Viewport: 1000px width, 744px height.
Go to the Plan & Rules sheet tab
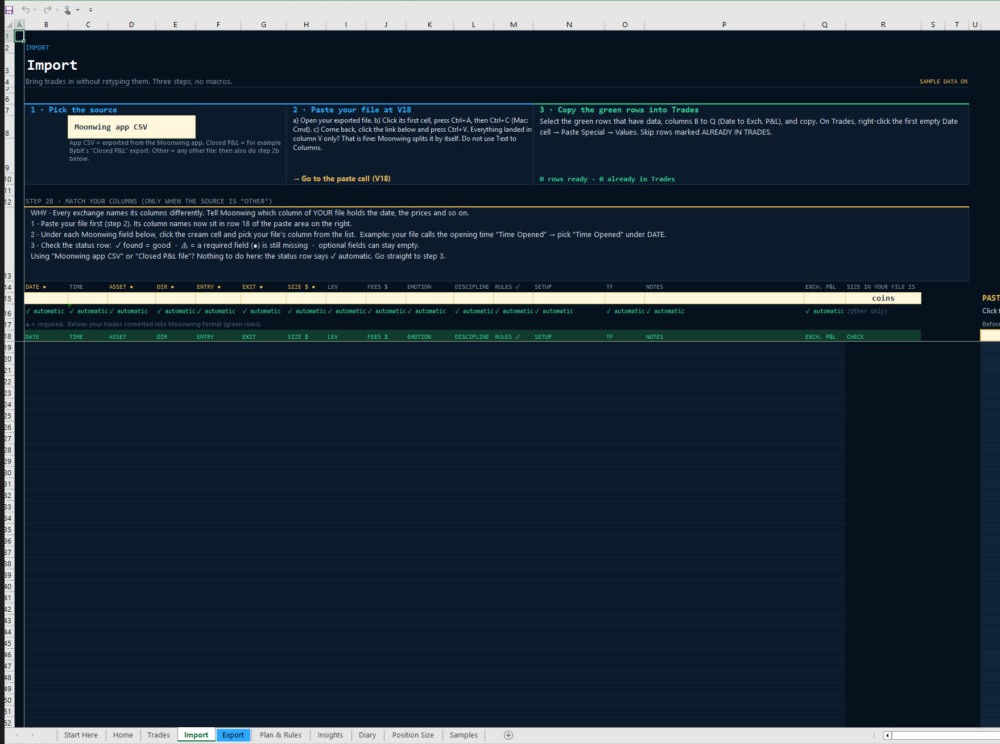pos(281,735)
